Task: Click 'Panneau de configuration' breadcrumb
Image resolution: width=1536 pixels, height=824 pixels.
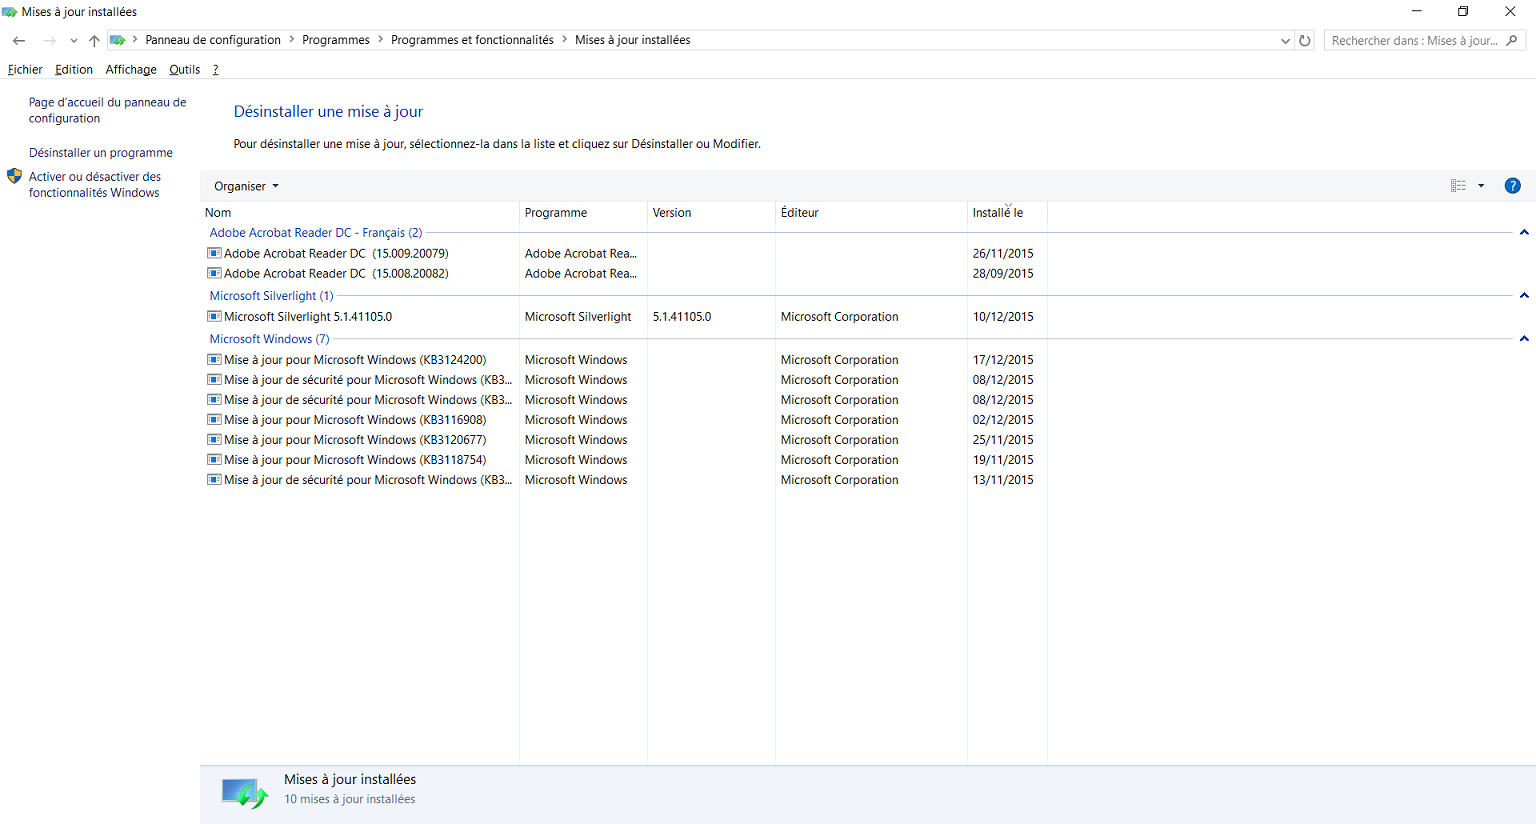Action: point(213,40)
